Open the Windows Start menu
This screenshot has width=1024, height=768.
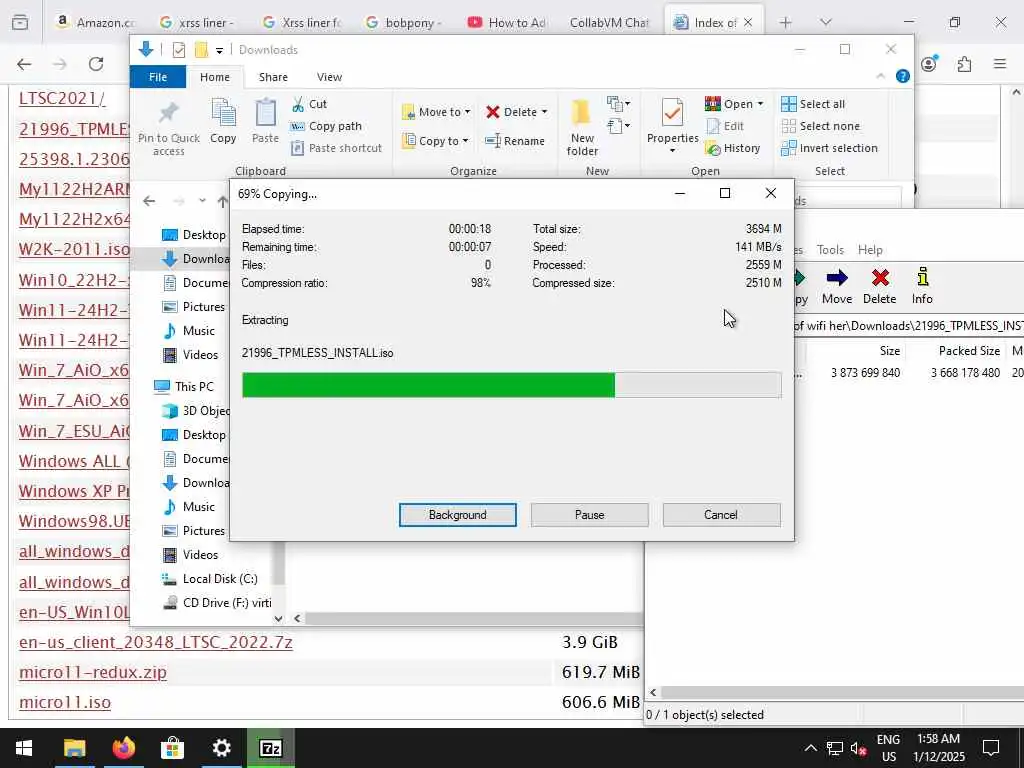24,748
